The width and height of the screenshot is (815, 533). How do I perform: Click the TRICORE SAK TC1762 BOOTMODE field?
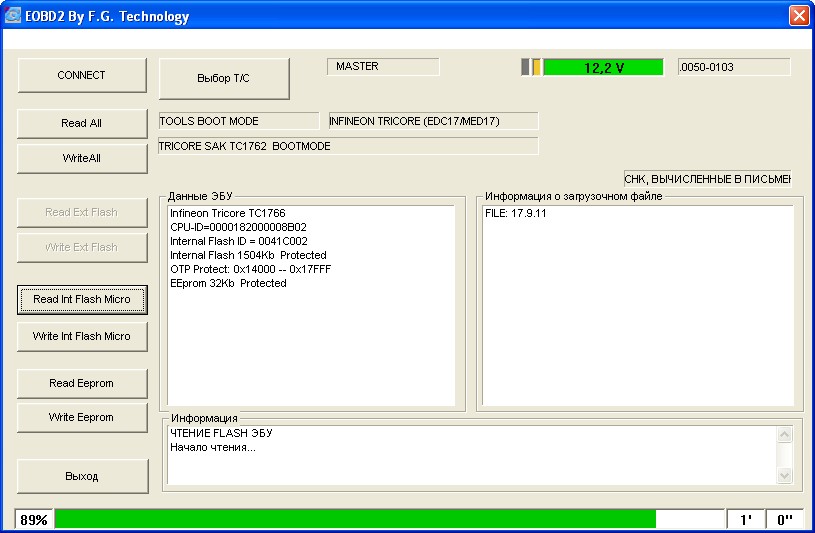[347, 146]
